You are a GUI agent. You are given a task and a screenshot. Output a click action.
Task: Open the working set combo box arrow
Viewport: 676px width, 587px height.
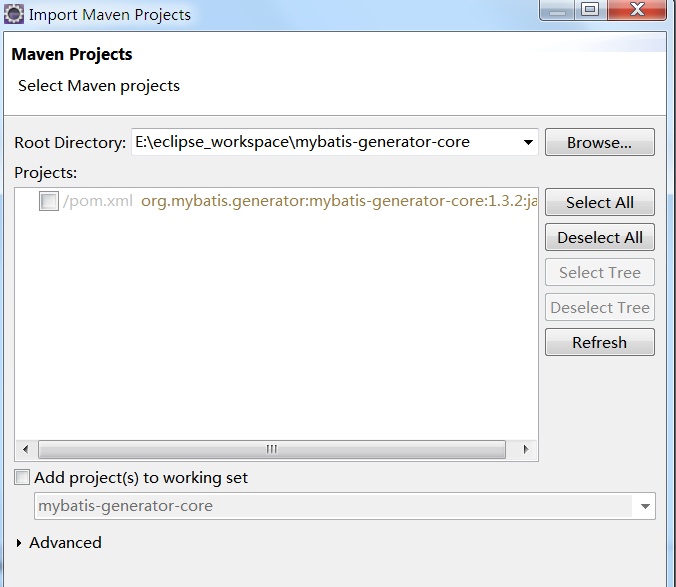tap(645, 506)
